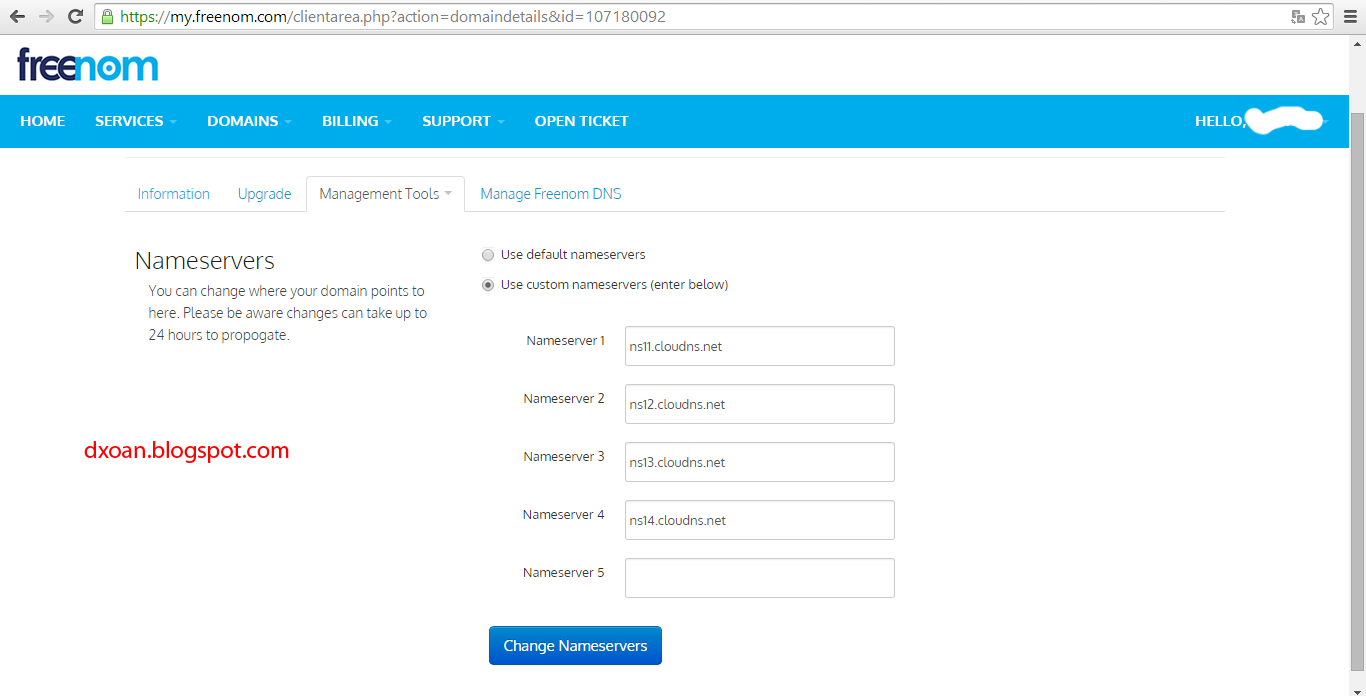Click the Nameservers heading text
Screen dimensions: 1366x696
[205, 261]
